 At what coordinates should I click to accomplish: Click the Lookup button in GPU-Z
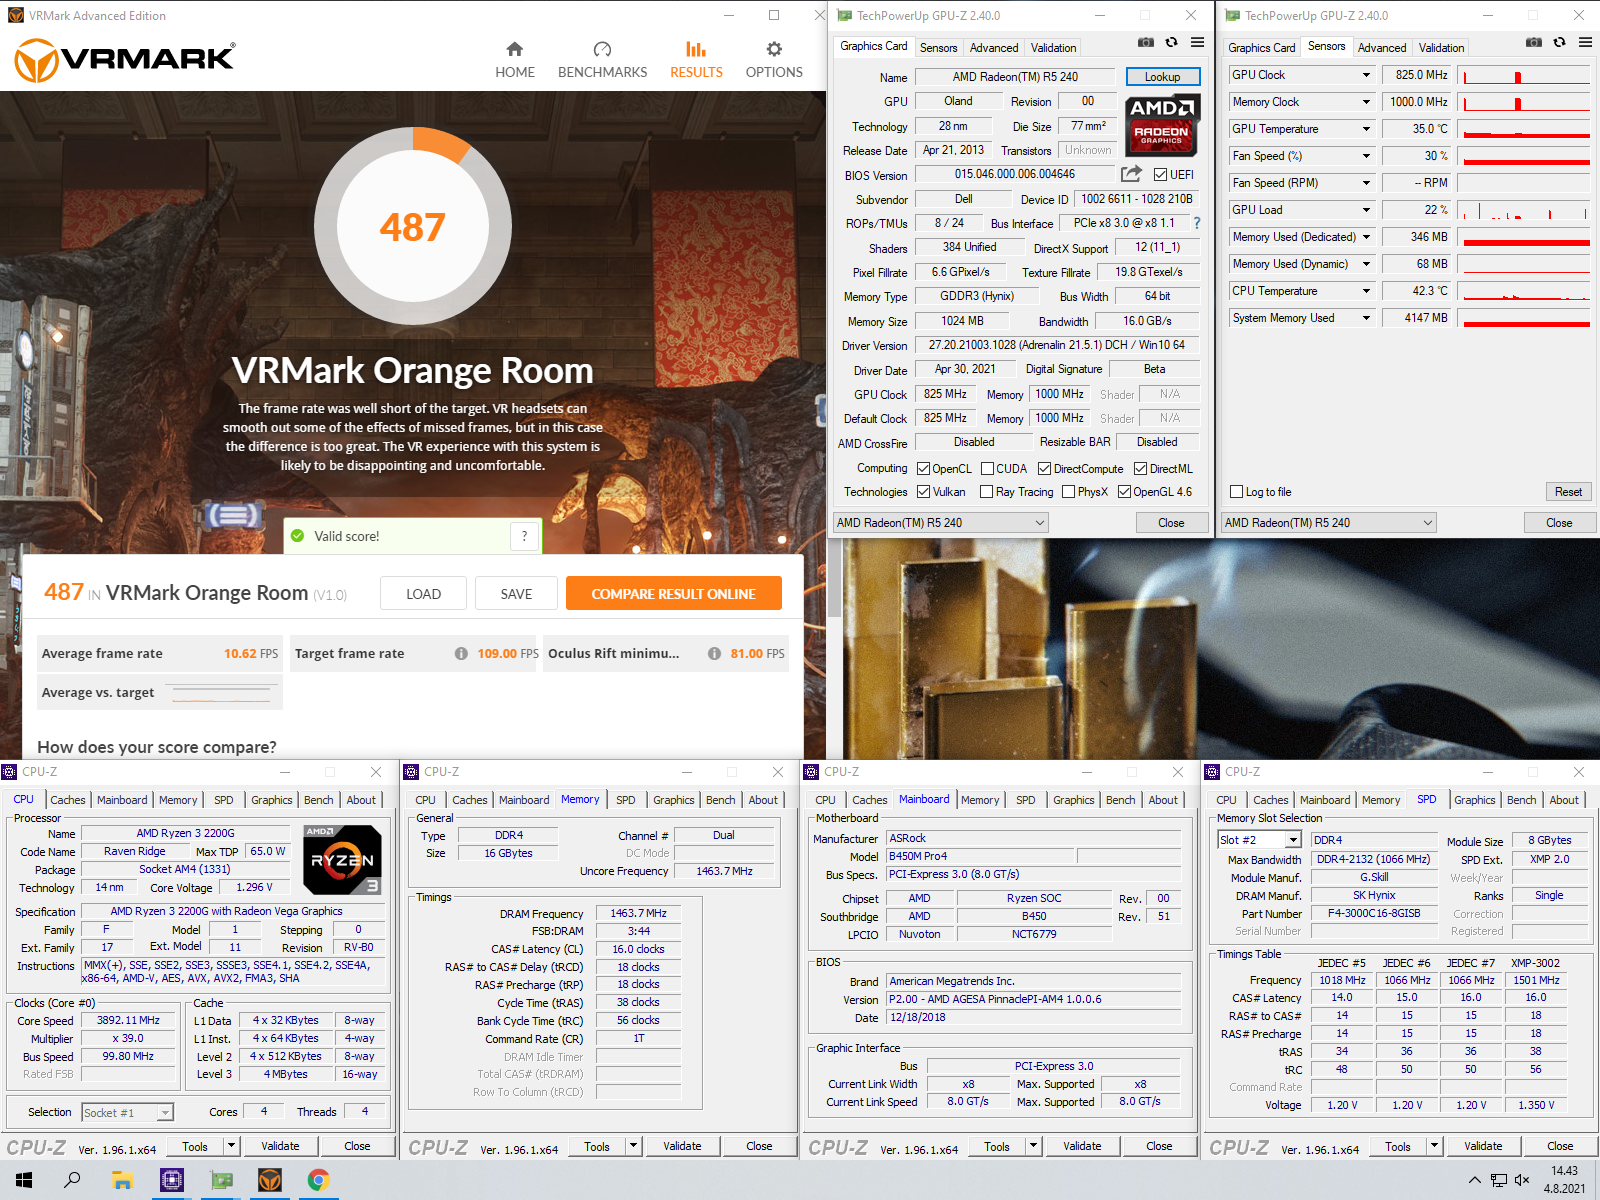(x=1162, y=77)
